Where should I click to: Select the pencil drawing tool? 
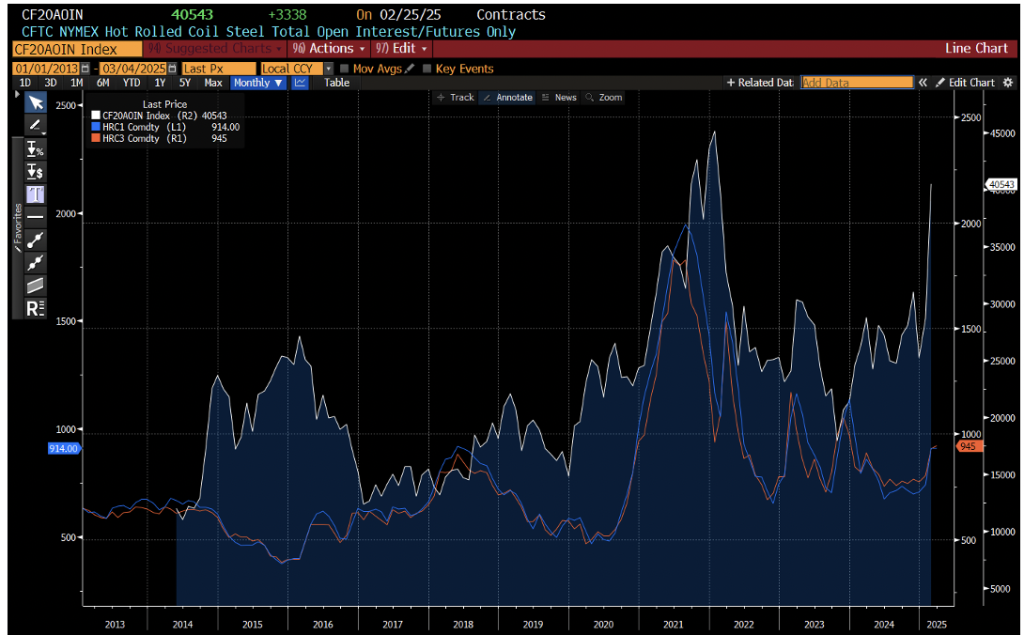[35, 125]
